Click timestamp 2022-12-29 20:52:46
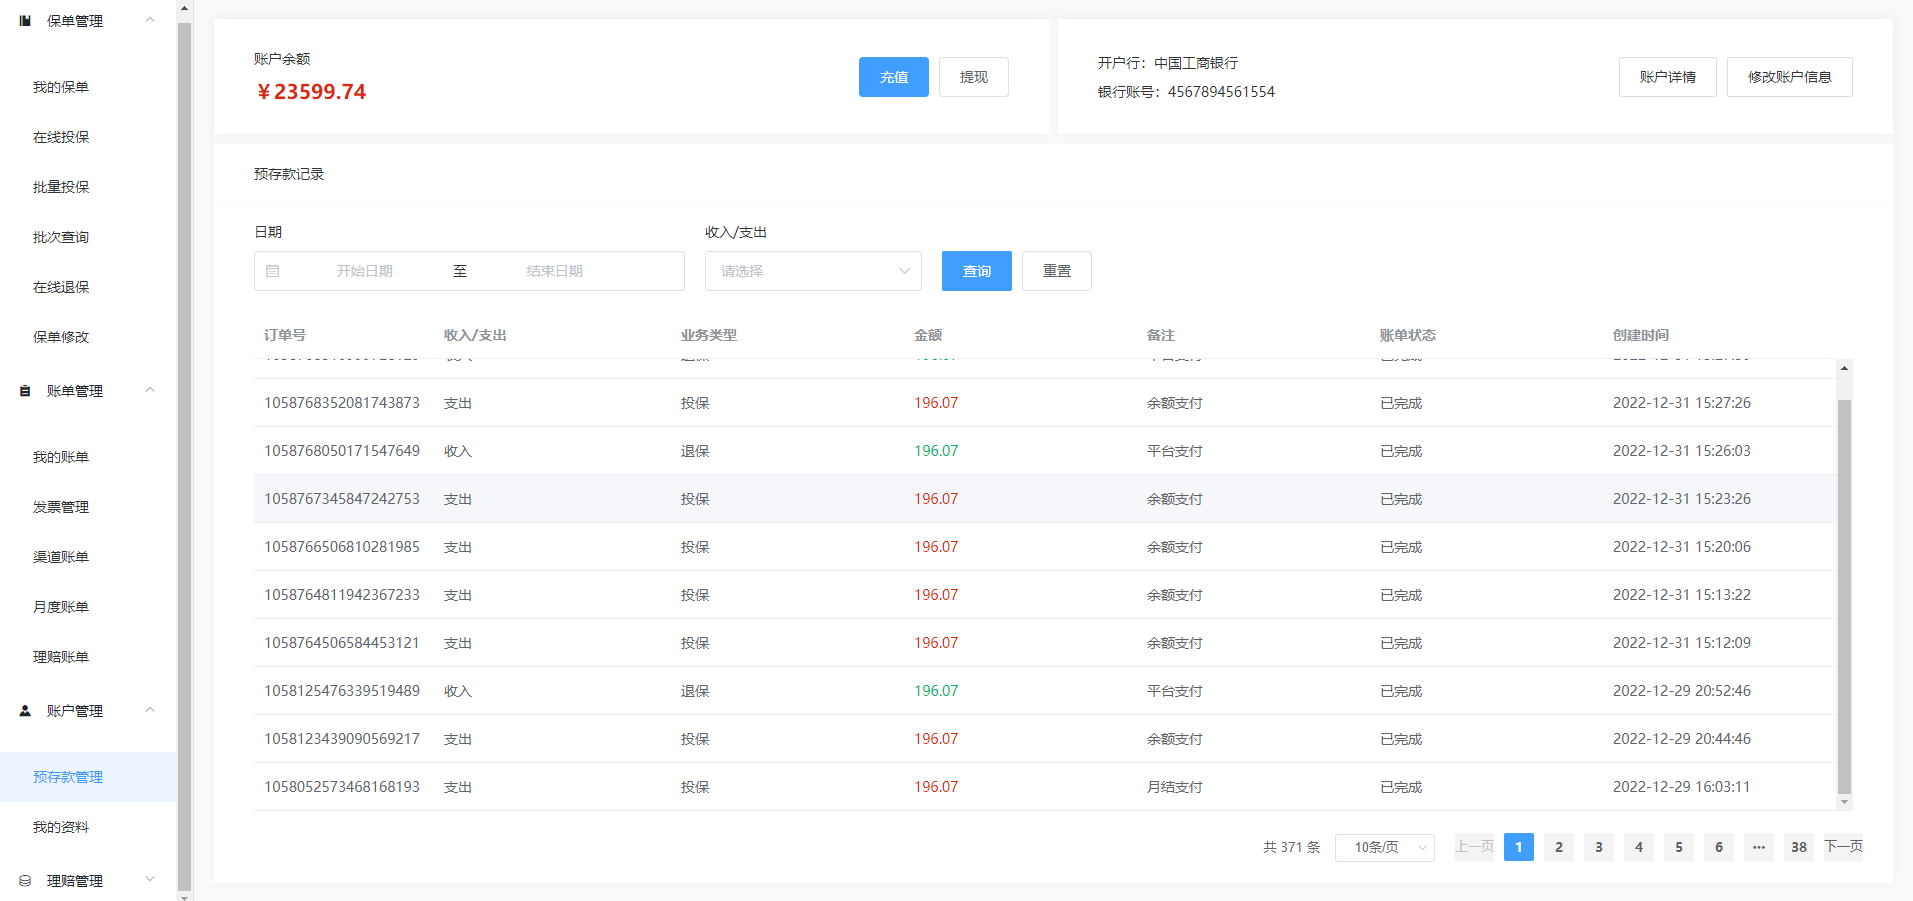The width and height of the screenshot is (1913, 901). pyautogui.click(x=1681, y=691)
